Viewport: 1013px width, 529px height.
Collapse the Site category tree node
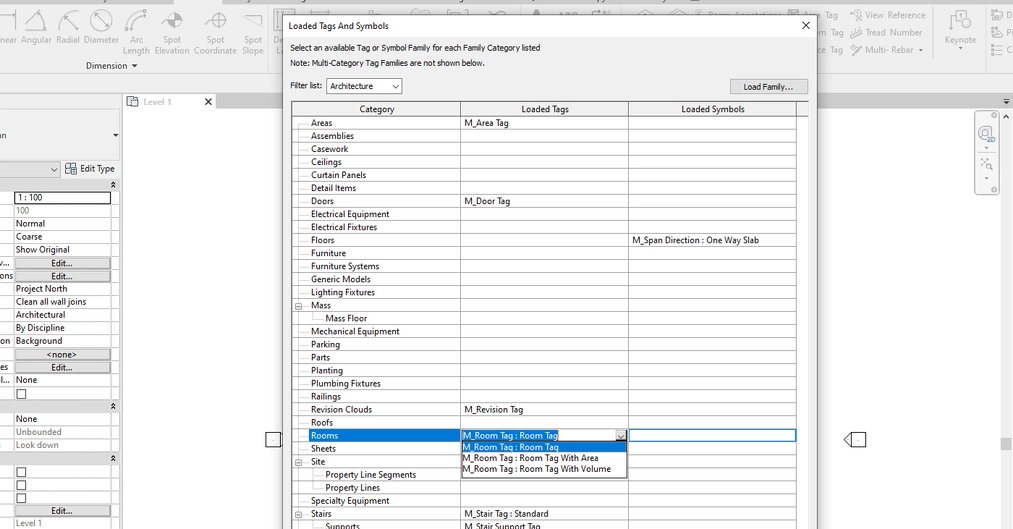[298, 462]
